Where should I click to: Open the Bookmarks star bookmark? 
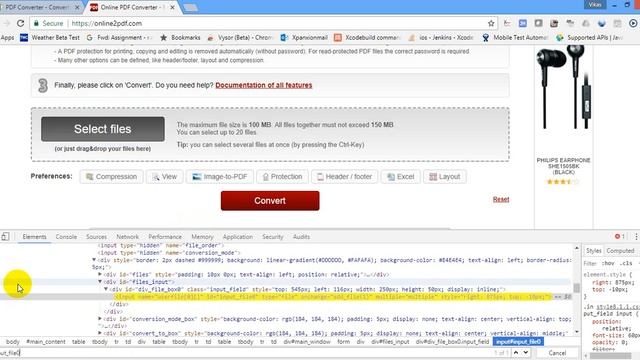180,38
